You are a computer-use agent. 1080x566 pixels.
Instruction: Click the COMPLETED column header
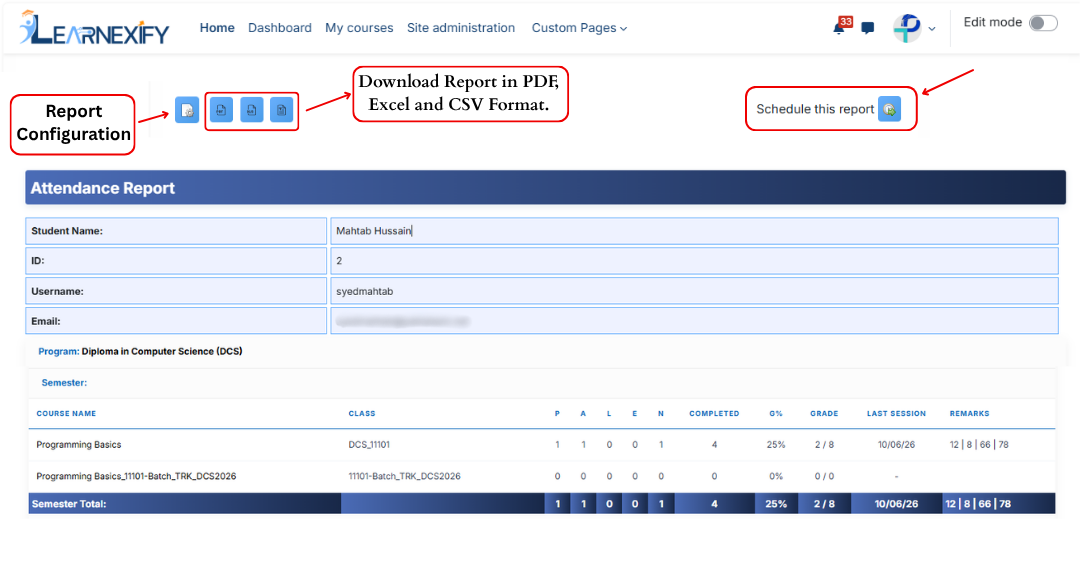(x=714, y=414)
